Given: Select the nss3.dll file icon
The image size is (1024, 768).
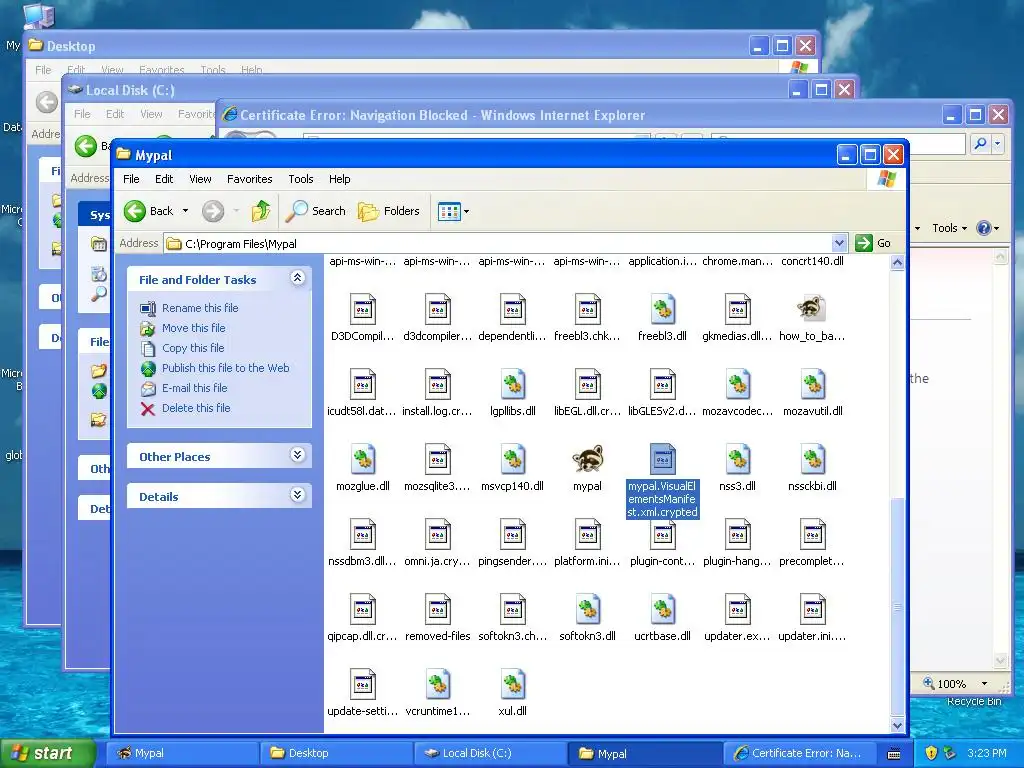Looking at the screenshot, I should 737,459.
